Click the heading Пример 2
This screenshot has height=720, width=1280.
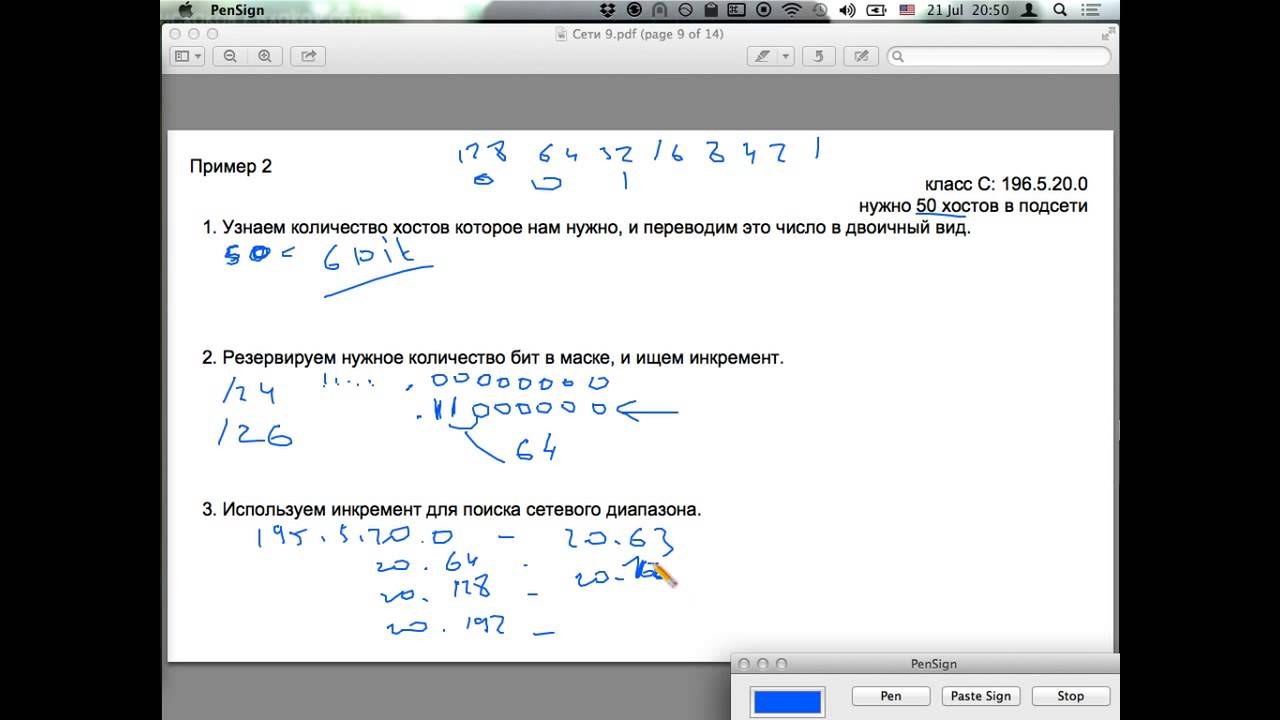pyautogui.click(x=231, y=166)
